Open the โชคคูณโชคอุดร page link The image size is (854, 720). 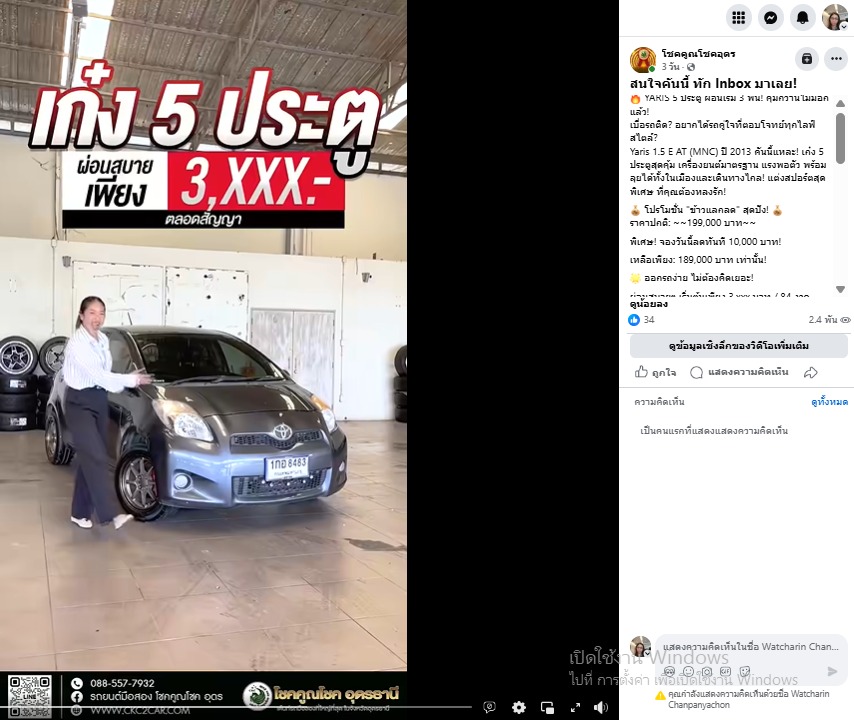pyautogui.click(x=698, y=53)
